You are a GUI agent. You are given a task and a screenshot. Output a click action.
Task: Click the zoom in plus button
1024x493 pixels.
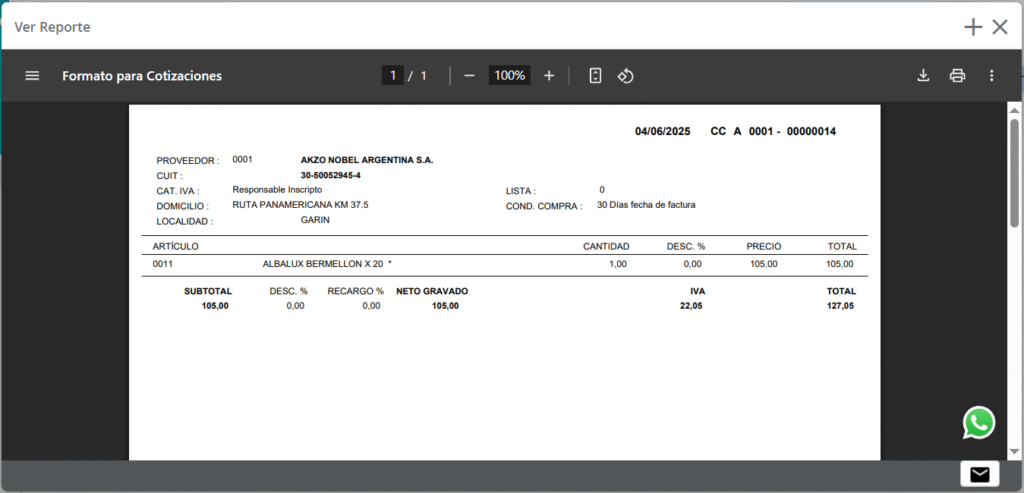(x=549, y=76)
